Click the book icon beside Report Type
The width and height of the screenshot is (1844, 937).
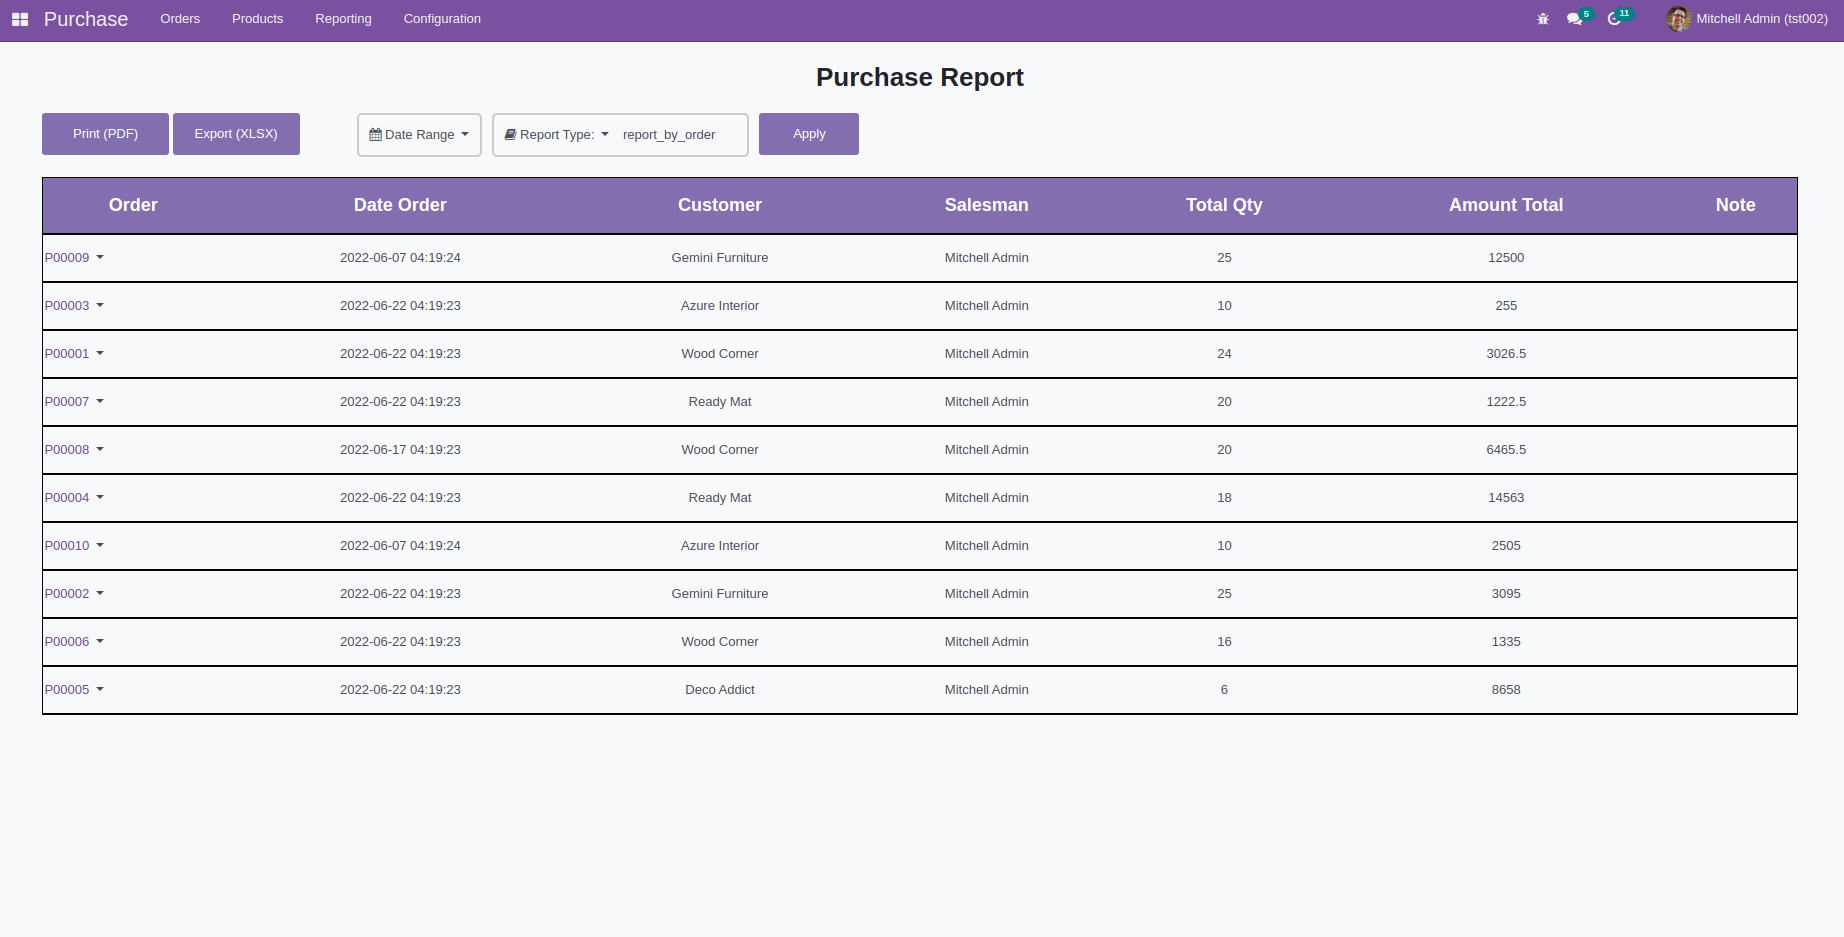[x=510, y=135]
